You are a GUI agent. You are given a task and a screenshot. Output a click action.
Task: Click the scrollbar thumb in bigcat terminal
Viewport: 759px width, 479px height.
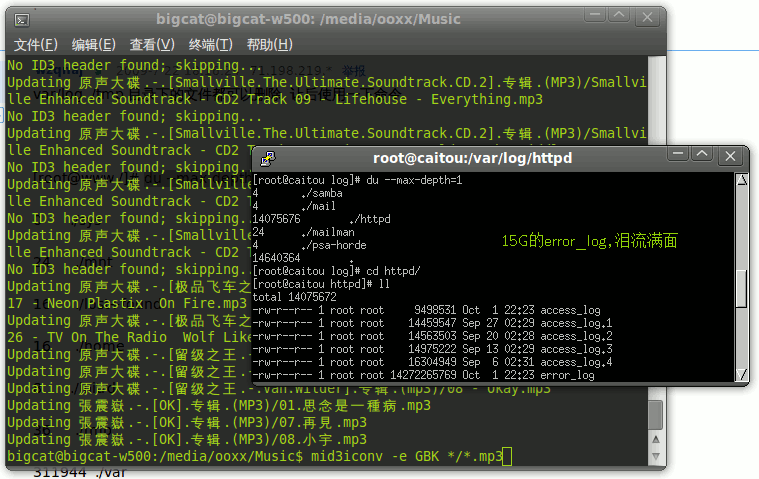(x=656, y=415)
